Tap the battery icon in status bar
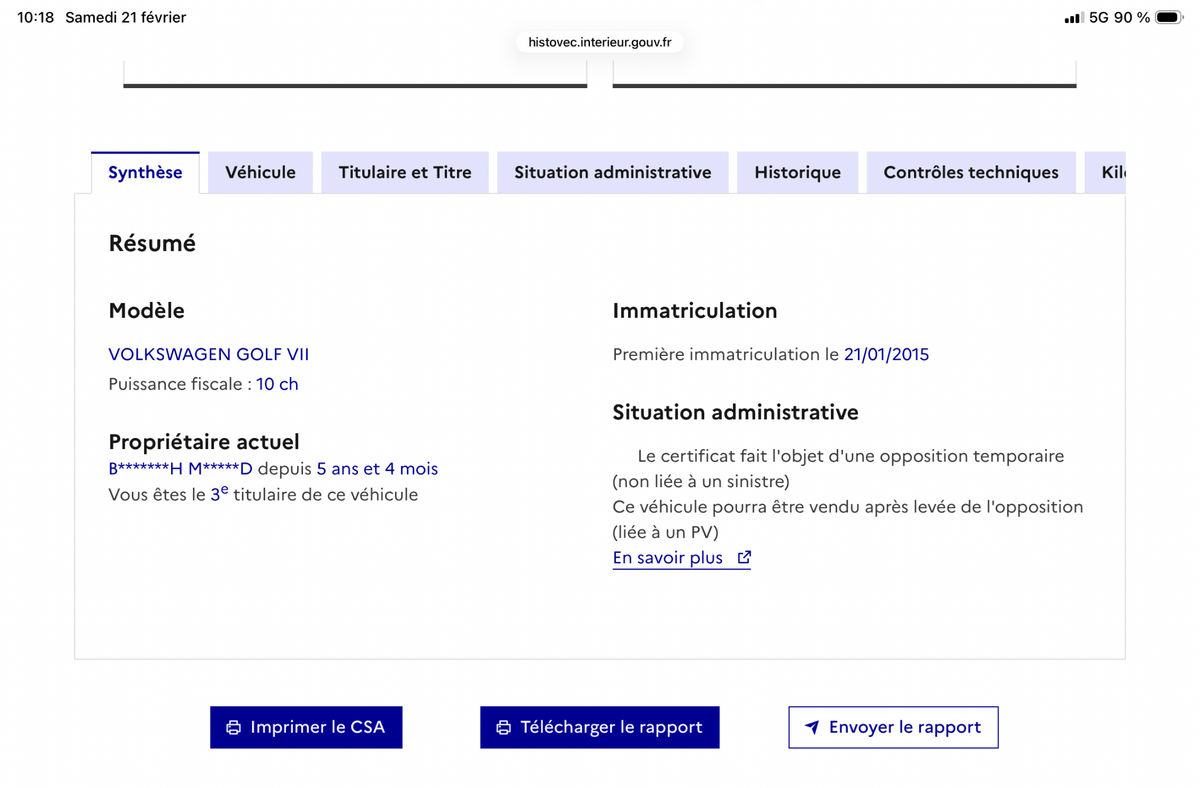1200x788 pixels. (1169, 17)
